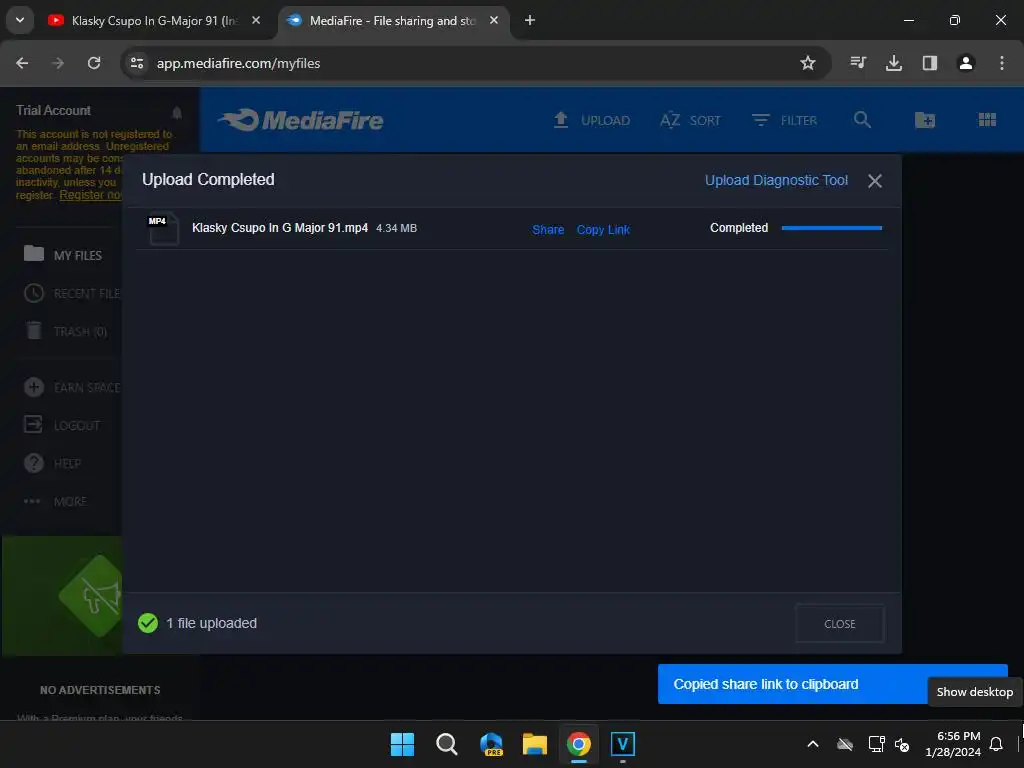Screen dimensions: 1024x768
Task: Open the AZ Sort option
Action: (x=690, y=120)
